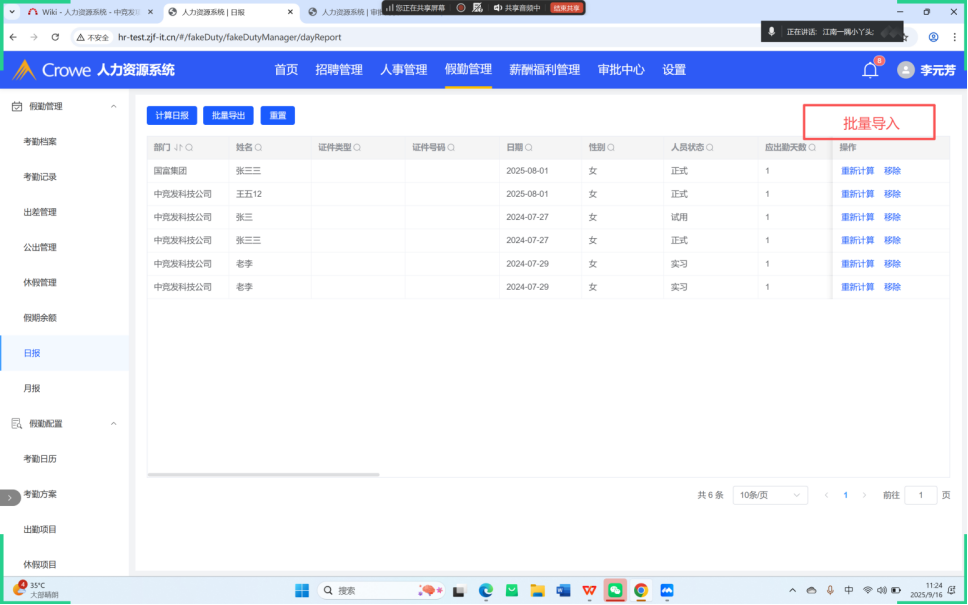This screenshot has height=605, width=968.
Task: Collapse the 假勤管理 sidebar group
Action: coord(114,106)
